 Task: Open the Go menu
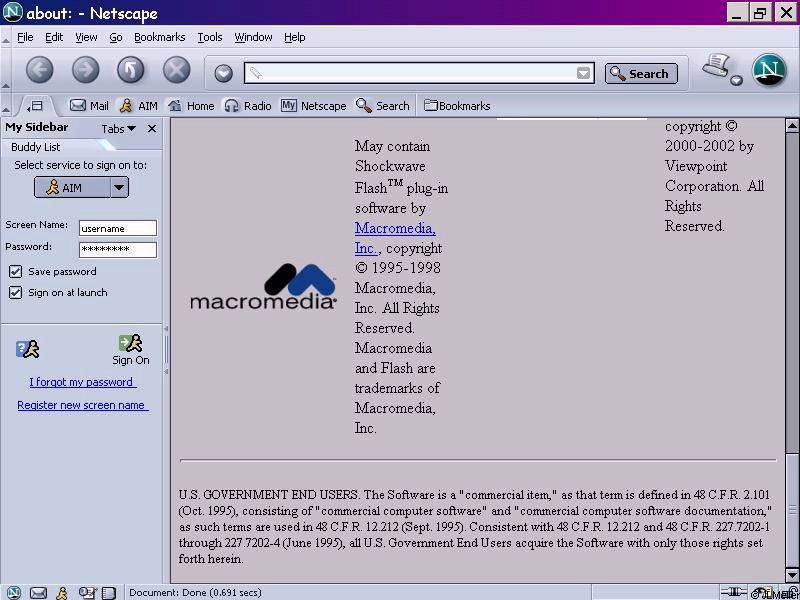(116, 37)
